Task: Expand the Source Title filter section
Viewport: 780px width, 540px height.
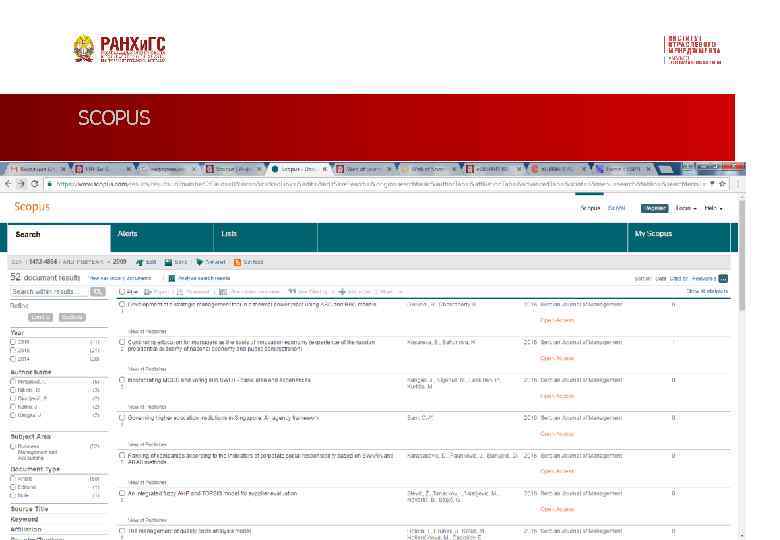Action: click(29, 509)
